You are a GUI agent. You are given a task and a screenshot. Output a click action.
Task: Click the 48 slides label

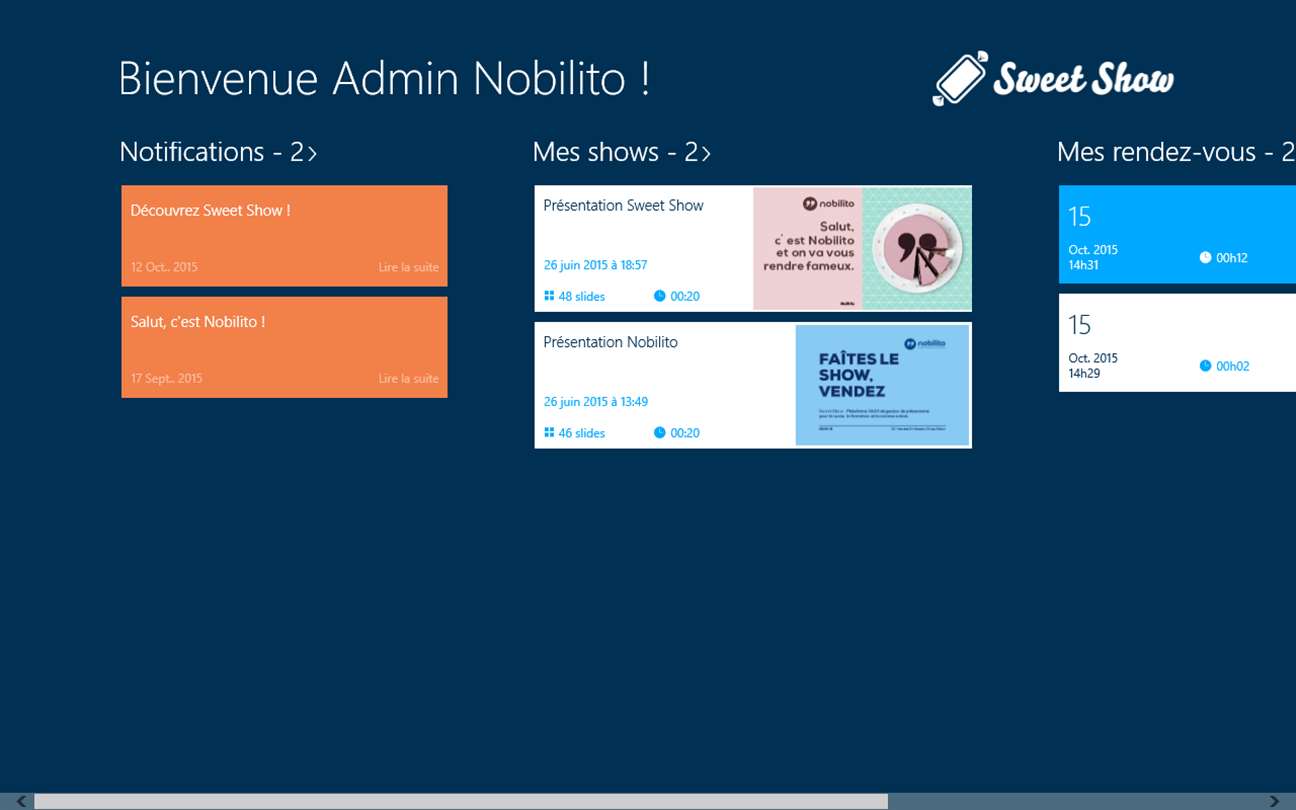pyautogui.click(x=582, y=296)
